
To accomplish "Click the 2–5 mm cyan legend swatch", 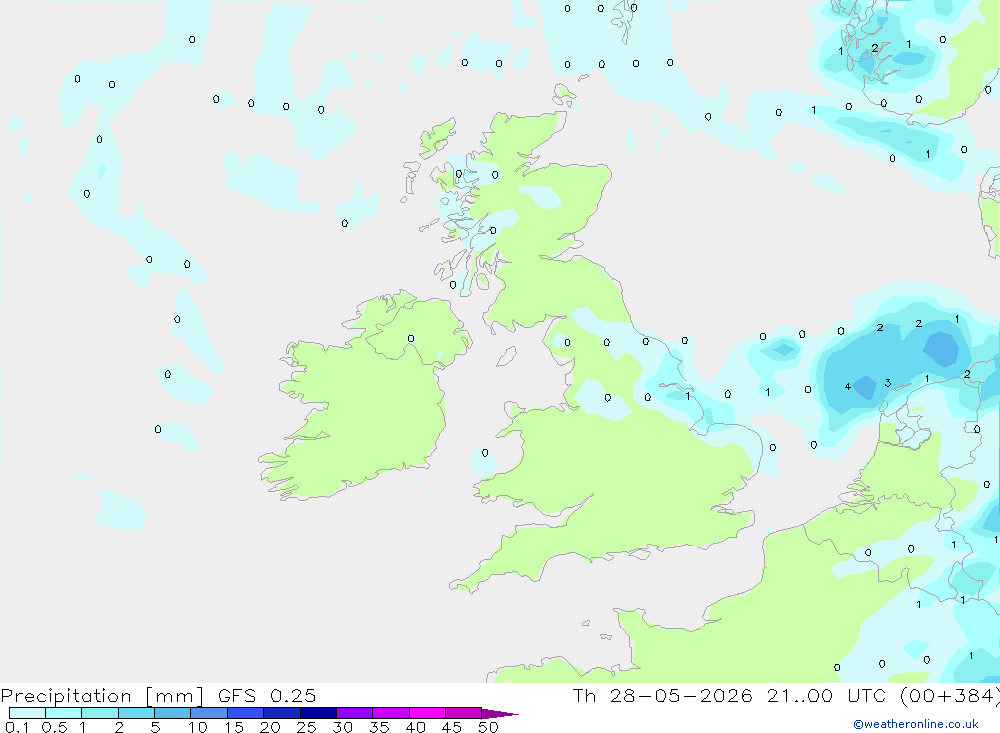I will pyautogui.click(x=136, y=713).
